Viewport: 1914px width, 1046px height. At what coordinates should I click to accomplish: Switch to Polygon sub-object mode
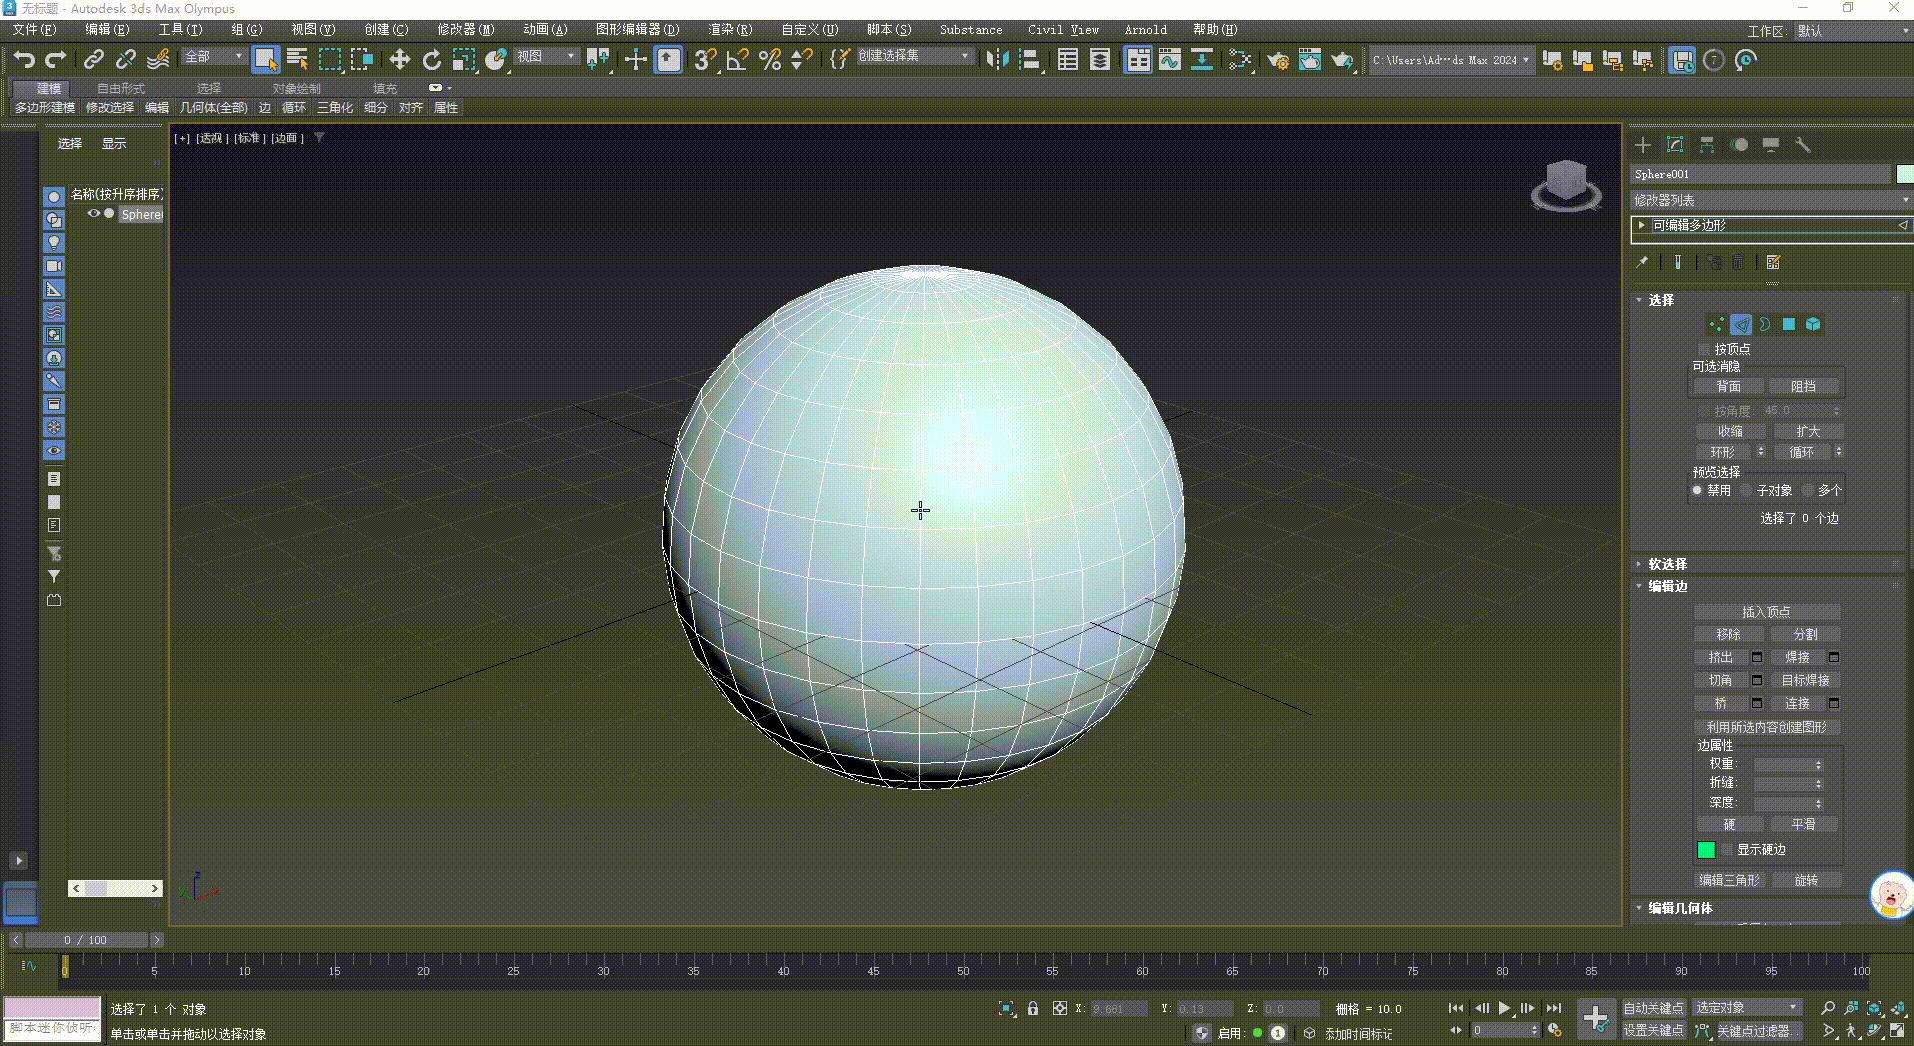coord(1790,325)
